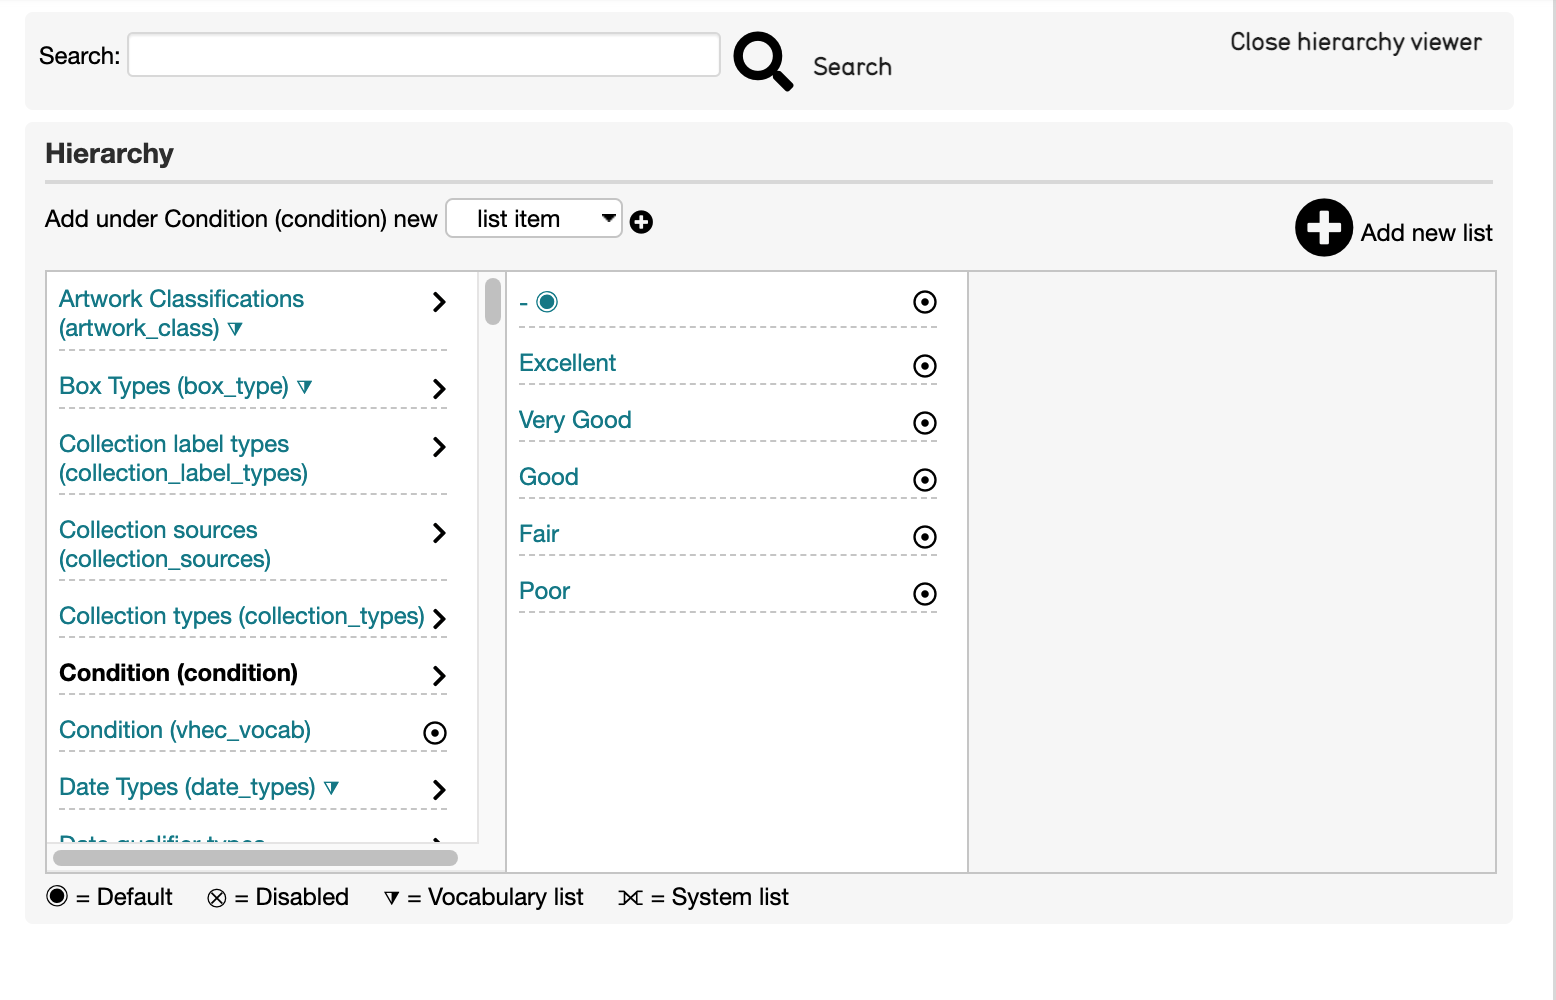1556x1000 pixels.
Task: Open the list item type dropdown
Action: tap(534, 218)
